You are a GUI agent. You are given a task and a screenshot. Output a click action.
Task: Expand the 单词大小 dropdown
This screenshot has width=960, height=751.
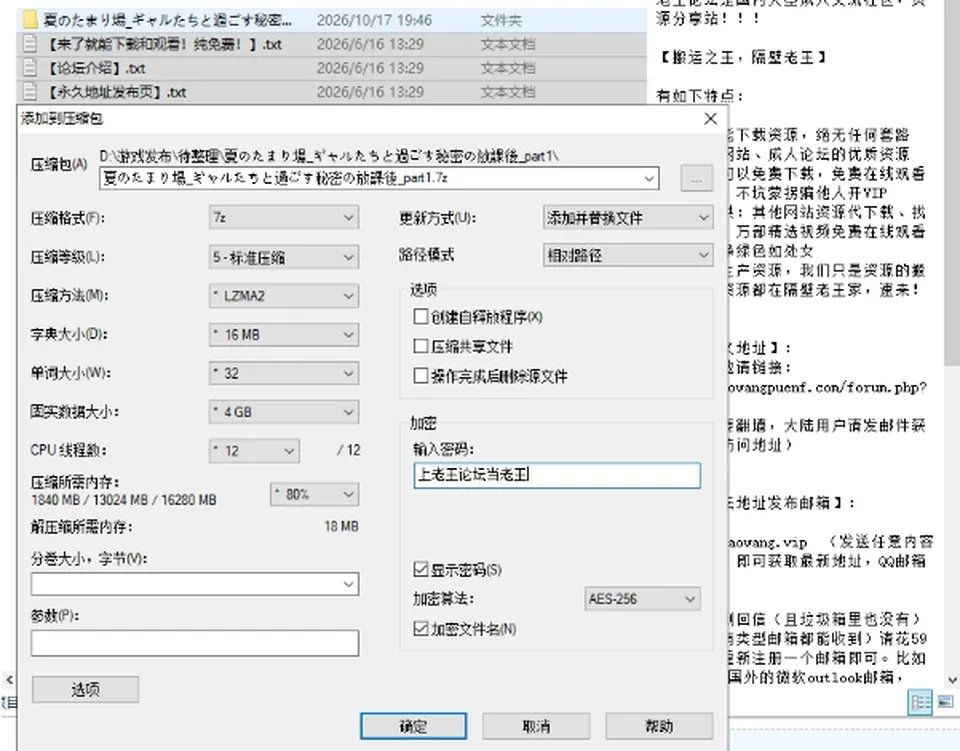point(283,373)
